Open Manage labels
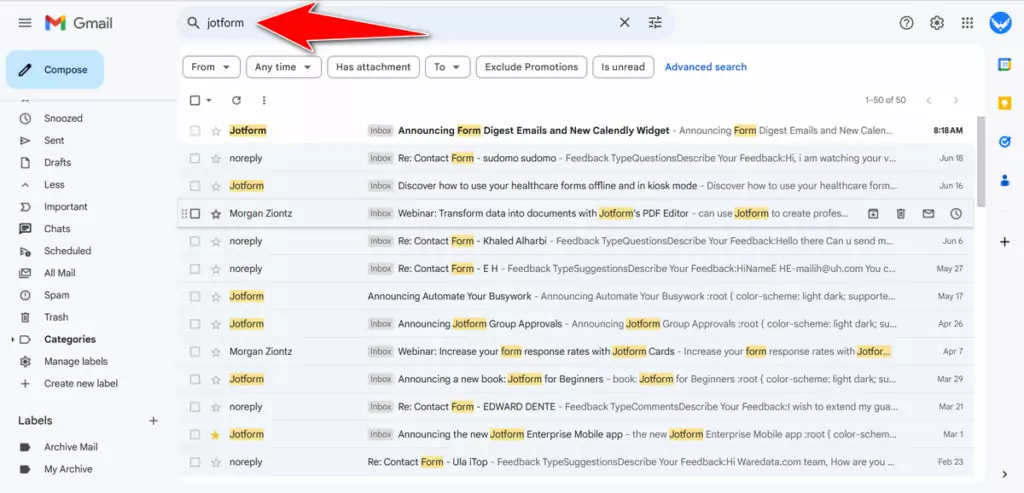1024x493 pixels. coord(76,362)
